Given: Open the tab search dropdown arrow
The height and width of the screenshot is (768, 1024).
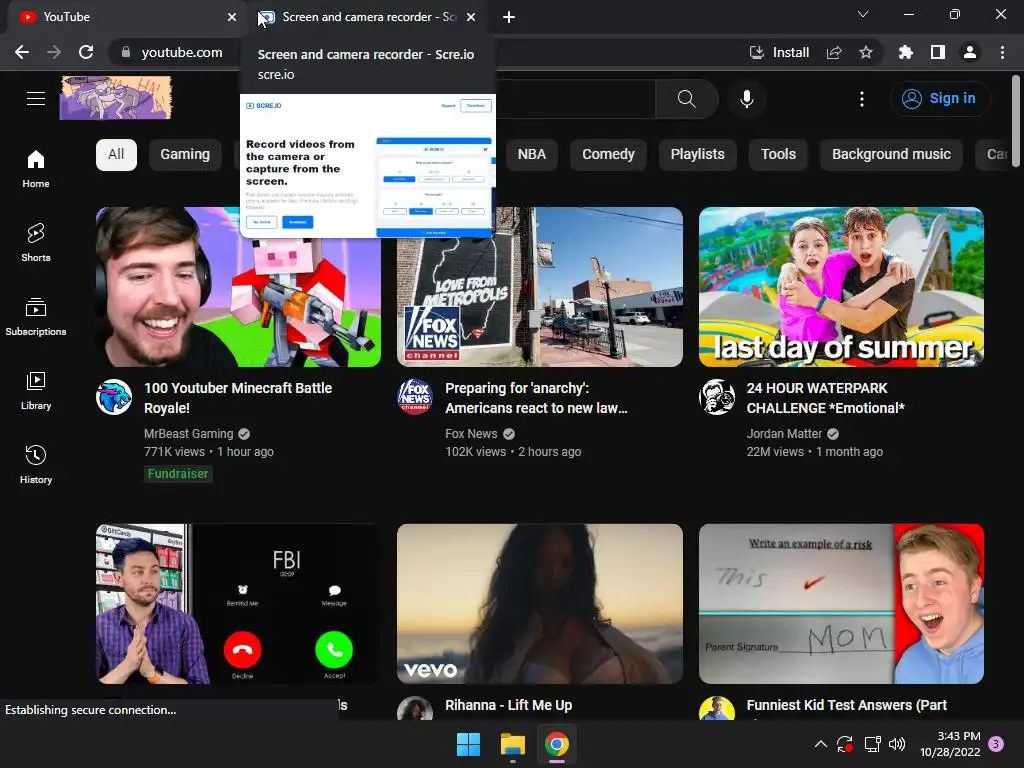Looking at the screenshot, I should [863, 14].
